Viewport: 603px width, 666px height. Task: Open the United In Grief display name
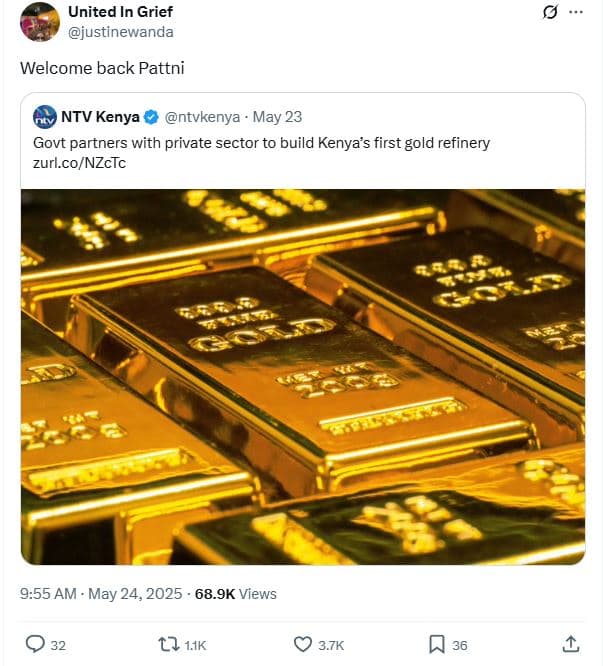coord(120,12)
